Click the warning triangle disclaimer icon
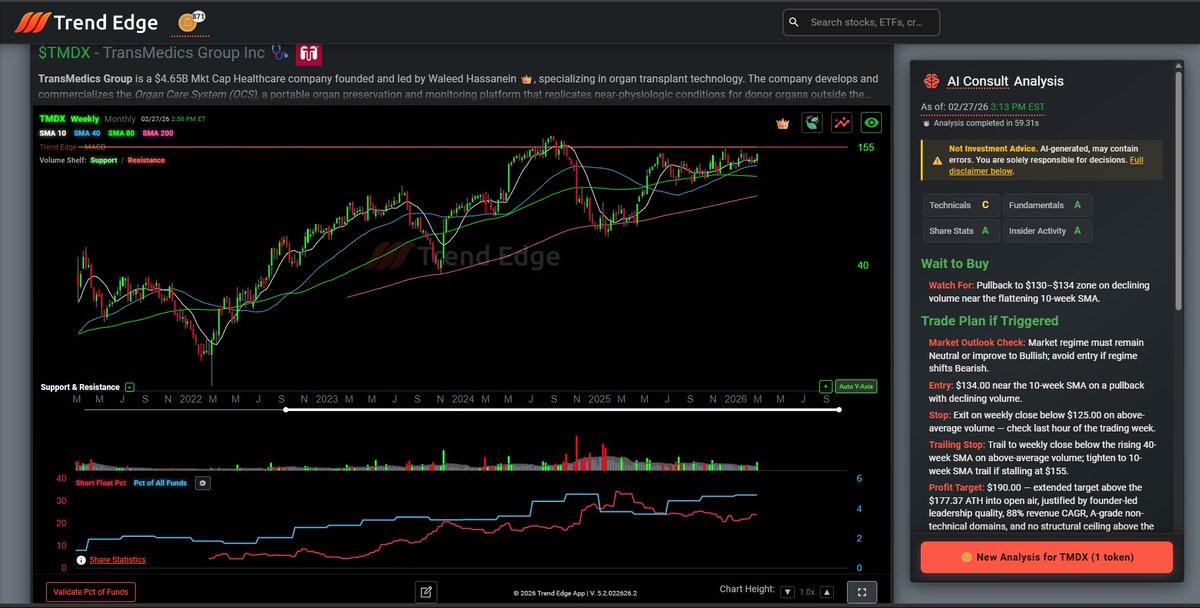 pos(937,159)
